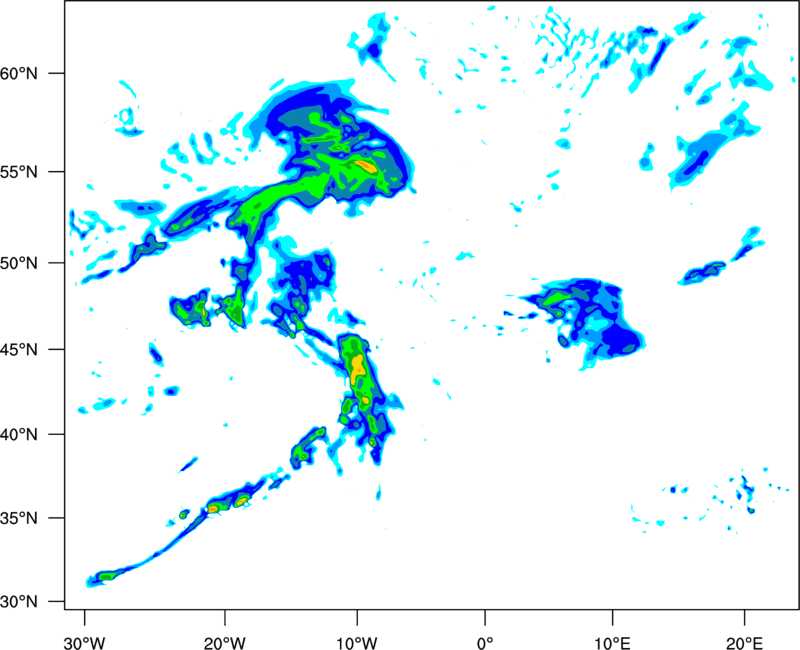Screen dimensions: 800x650
Task: Click the 35°N latitude label
Action: point(19,518)
